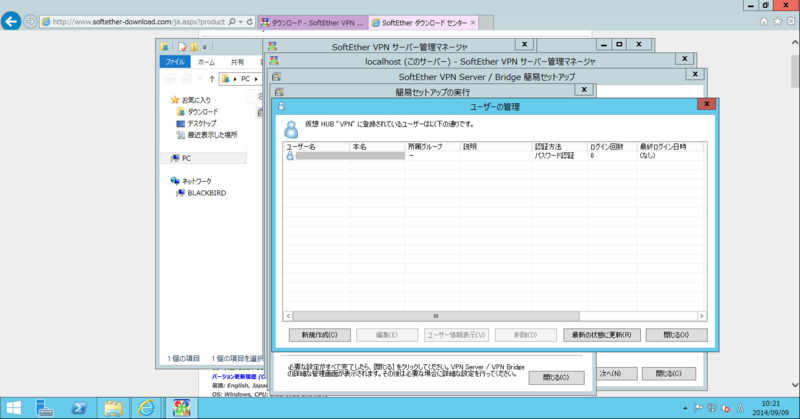This screenshot has width=800, height=419.
Task: Show hidden tray icons arrow
Action: click(685, 408)
